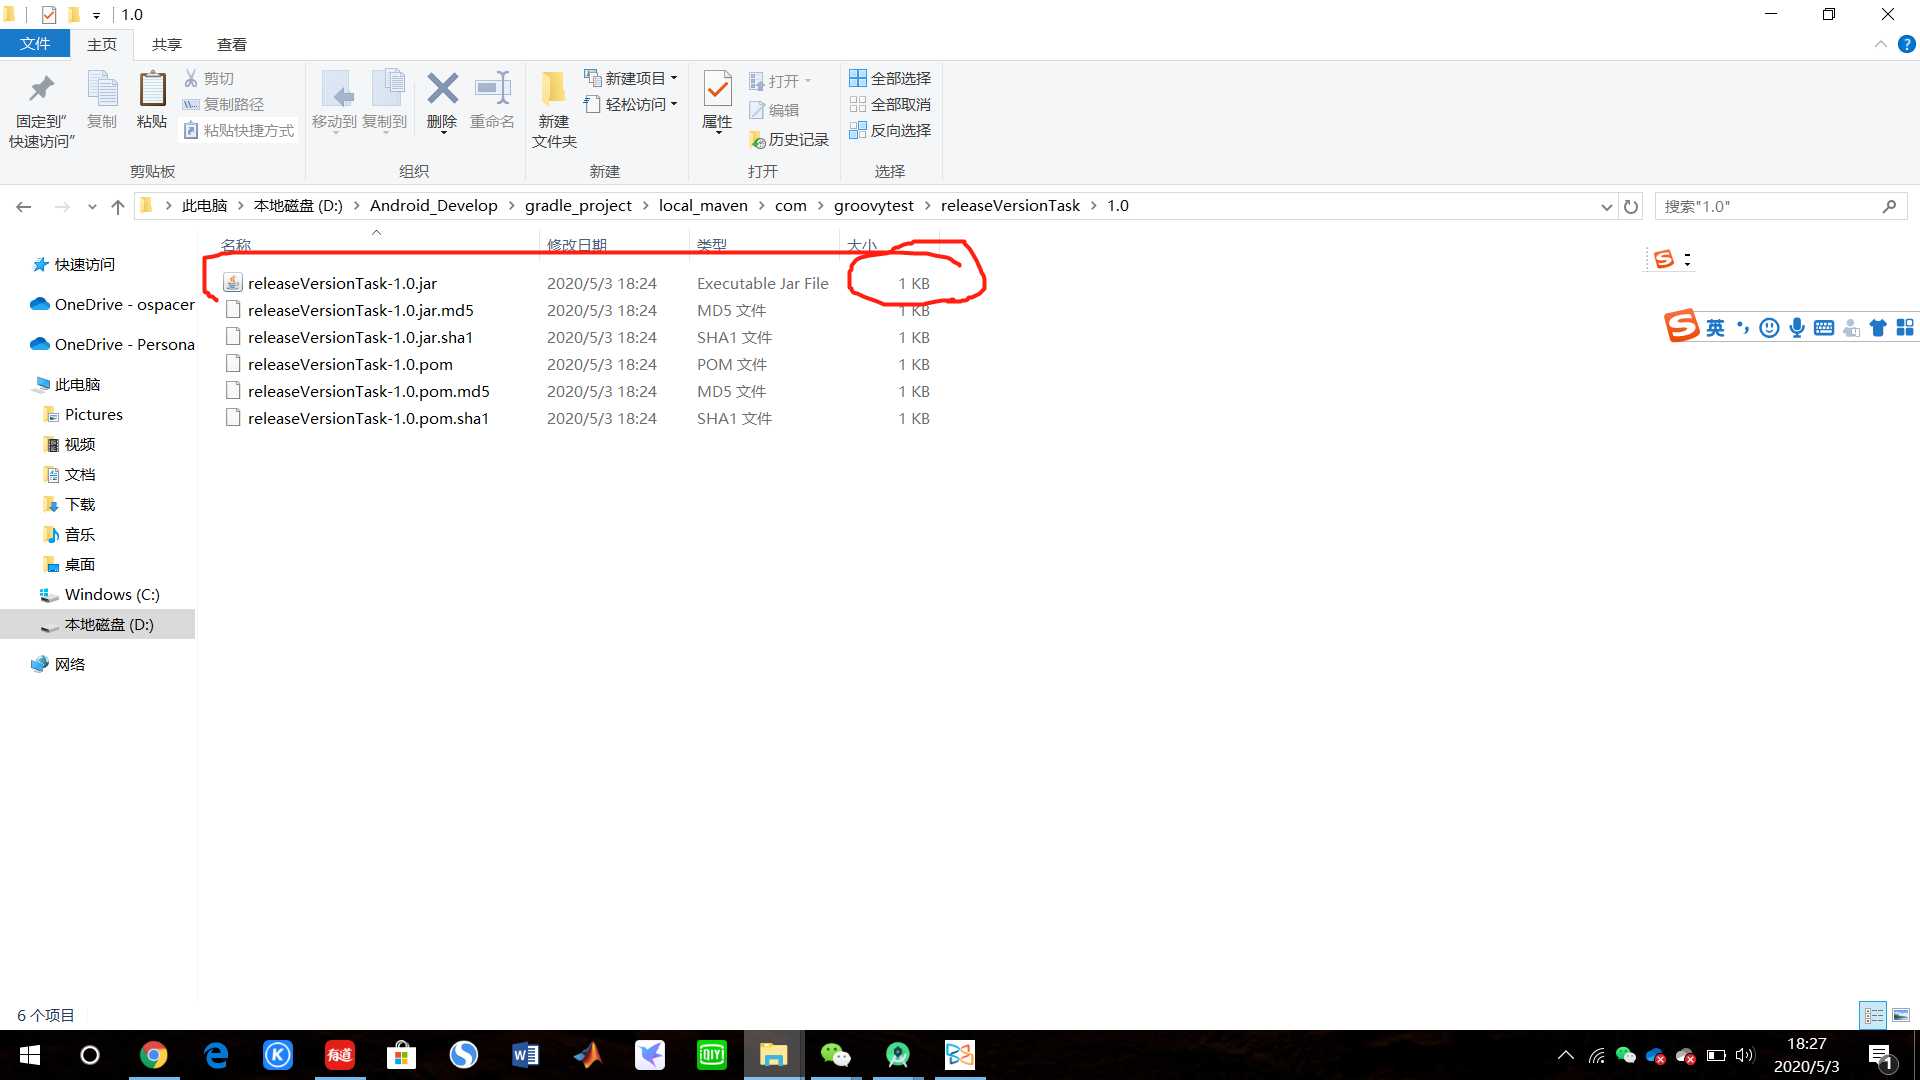Click the Pin to Quick Access icon
This screenshot has height=1080, width=1920.
41,88
